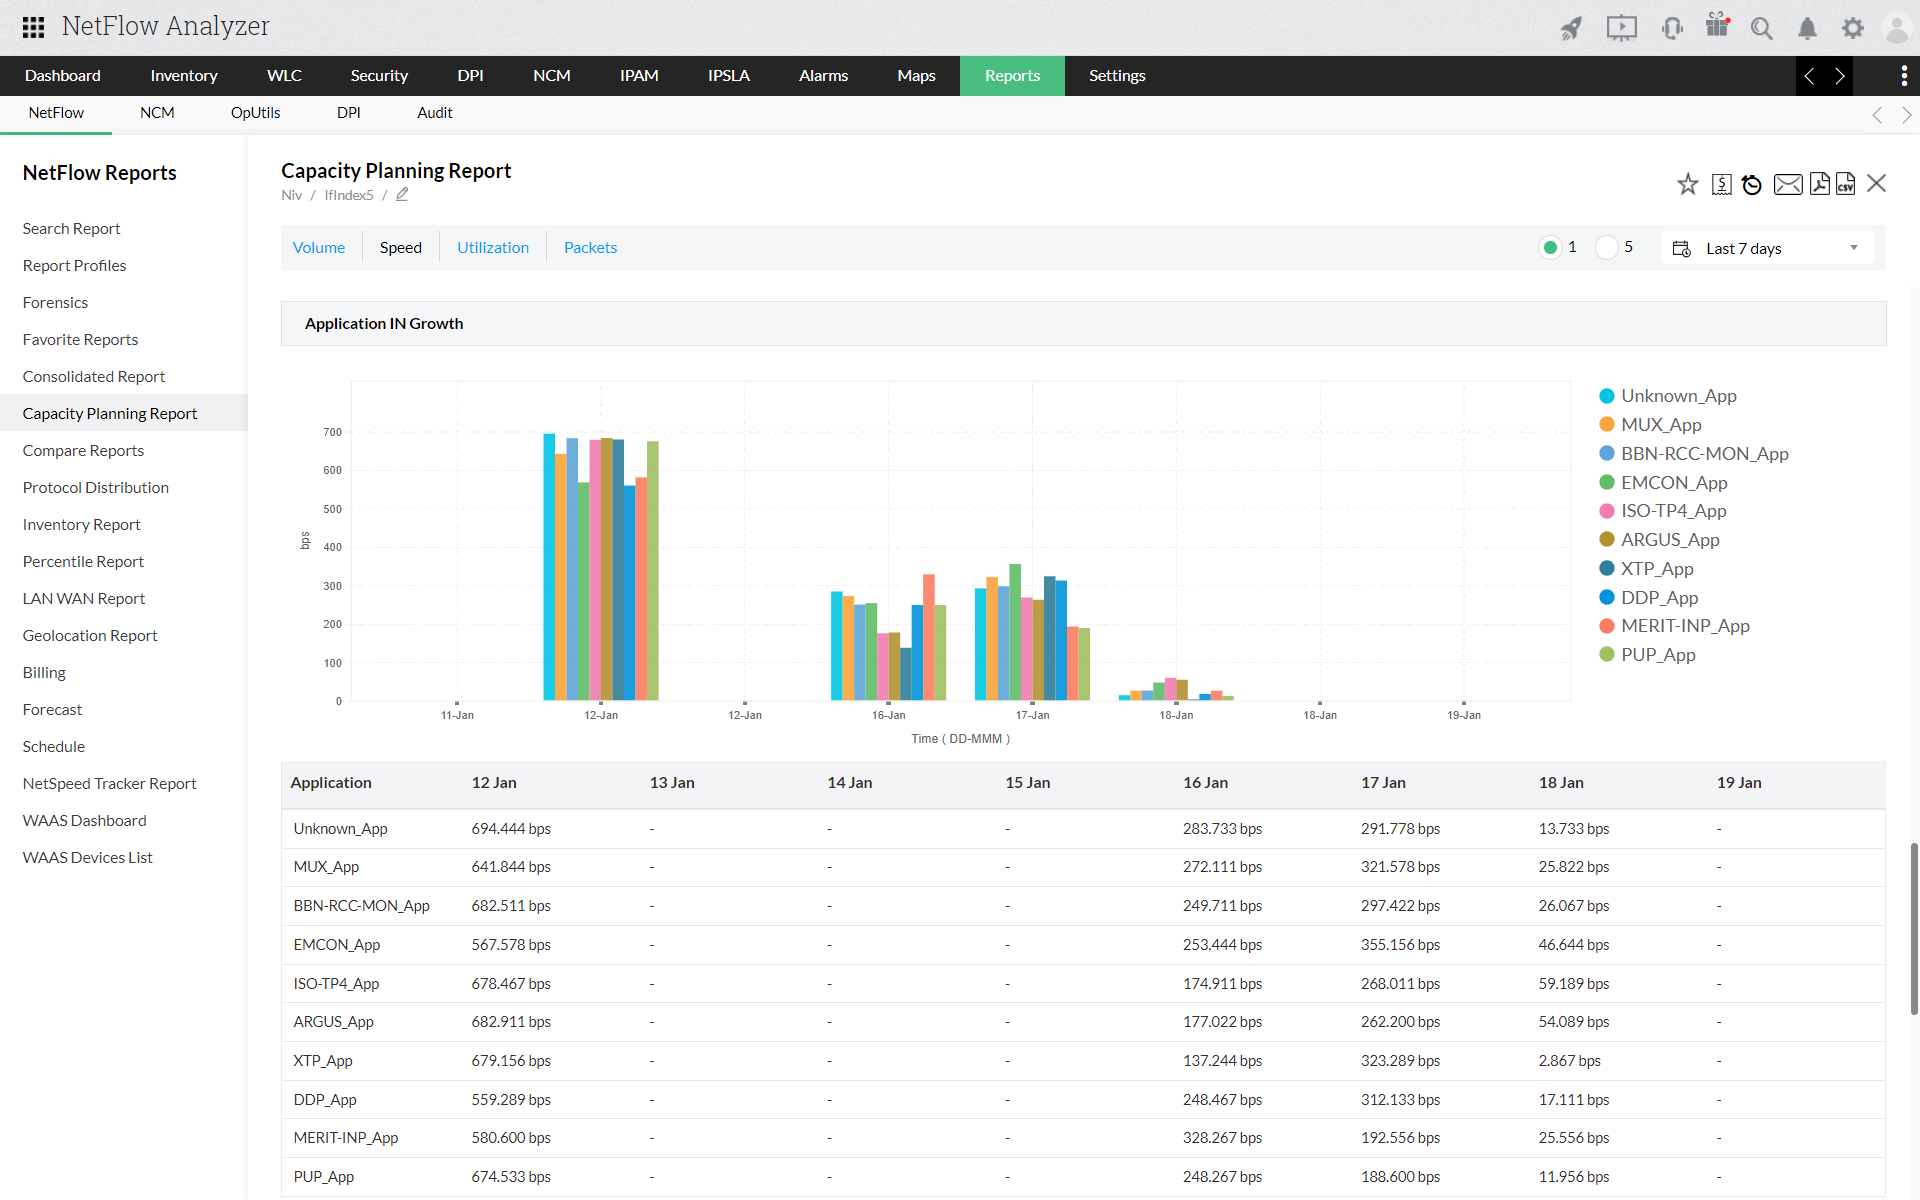This screenshot has width=1920, height=1200.
Task: Select the 5 radio option
Action: pyautogui.click(x=1606, y=247)
